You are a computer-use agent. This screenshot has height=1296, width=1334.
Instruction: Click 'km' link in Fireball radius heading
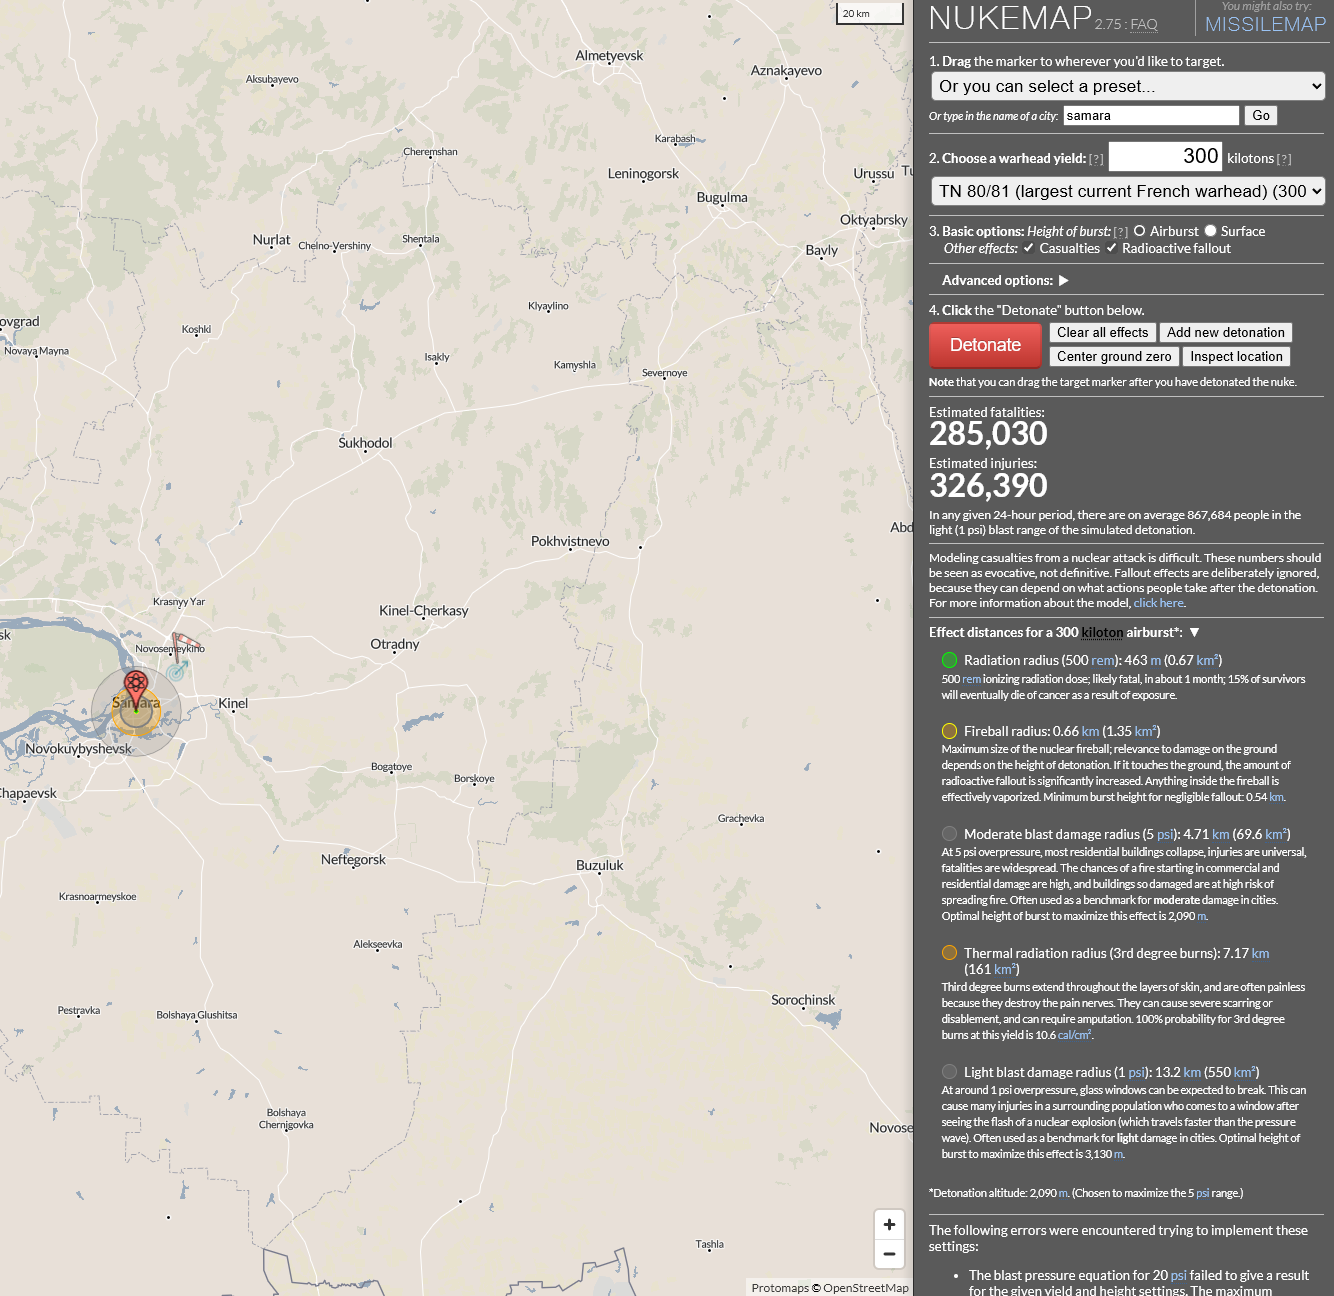pyautogui.click(x=1090, y=731)
